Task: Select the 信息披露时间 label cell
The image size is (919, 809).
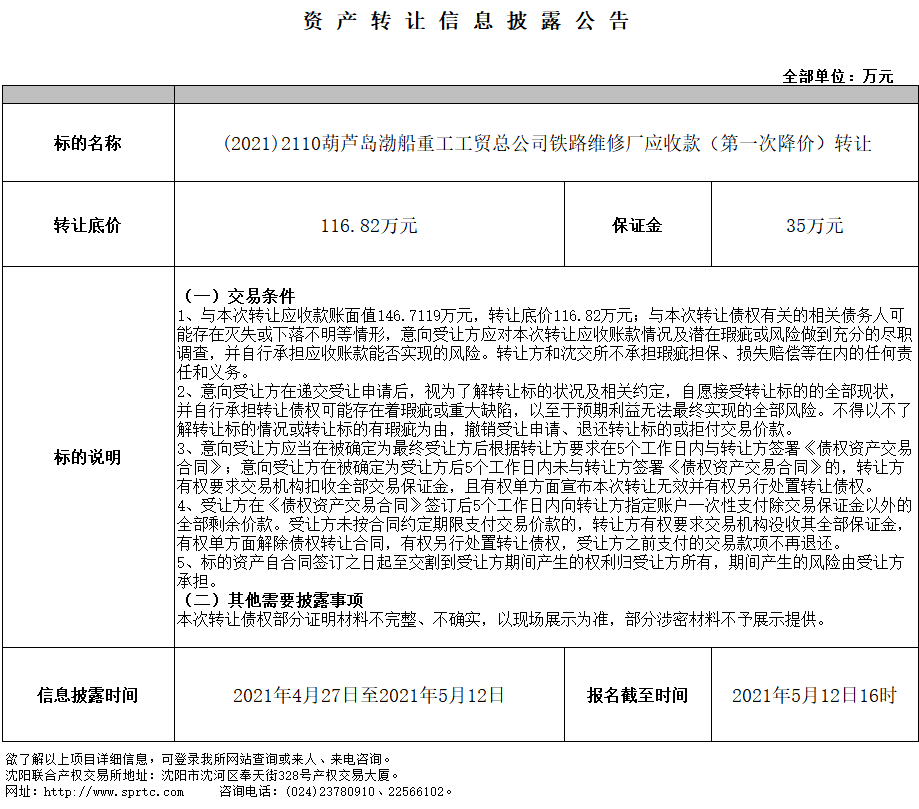Action: [x=88, y=695]
